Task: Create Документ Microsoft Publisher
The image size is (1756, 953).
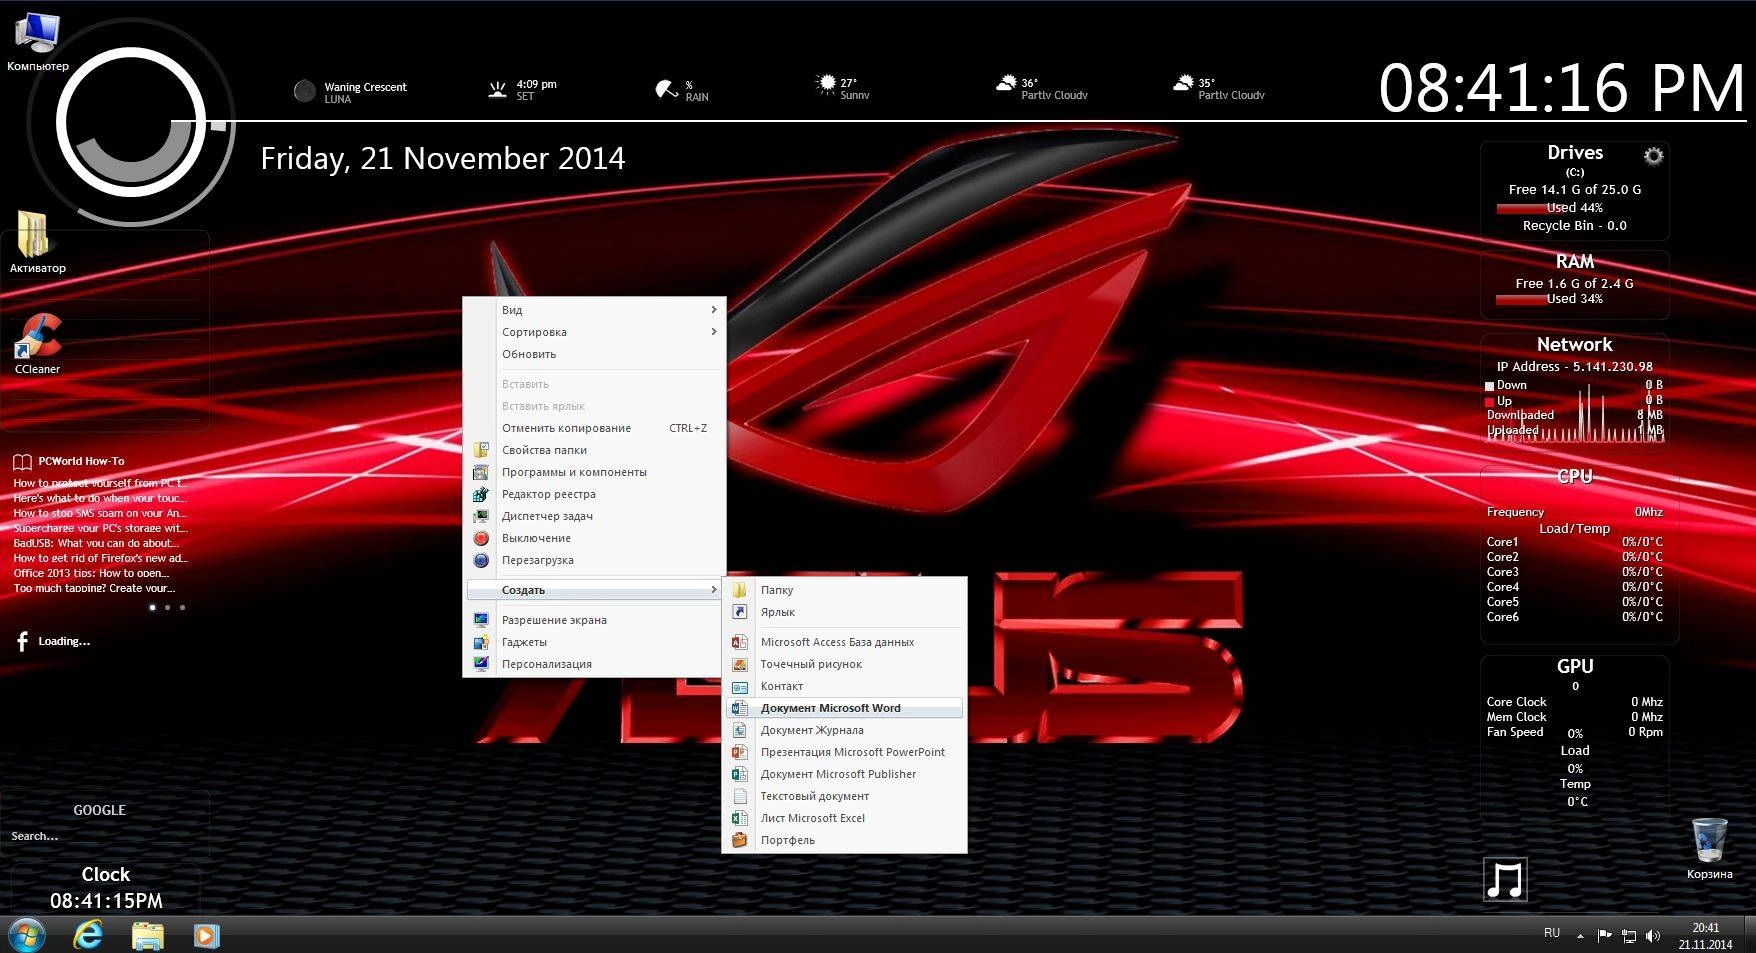Action: click(845, 774)
